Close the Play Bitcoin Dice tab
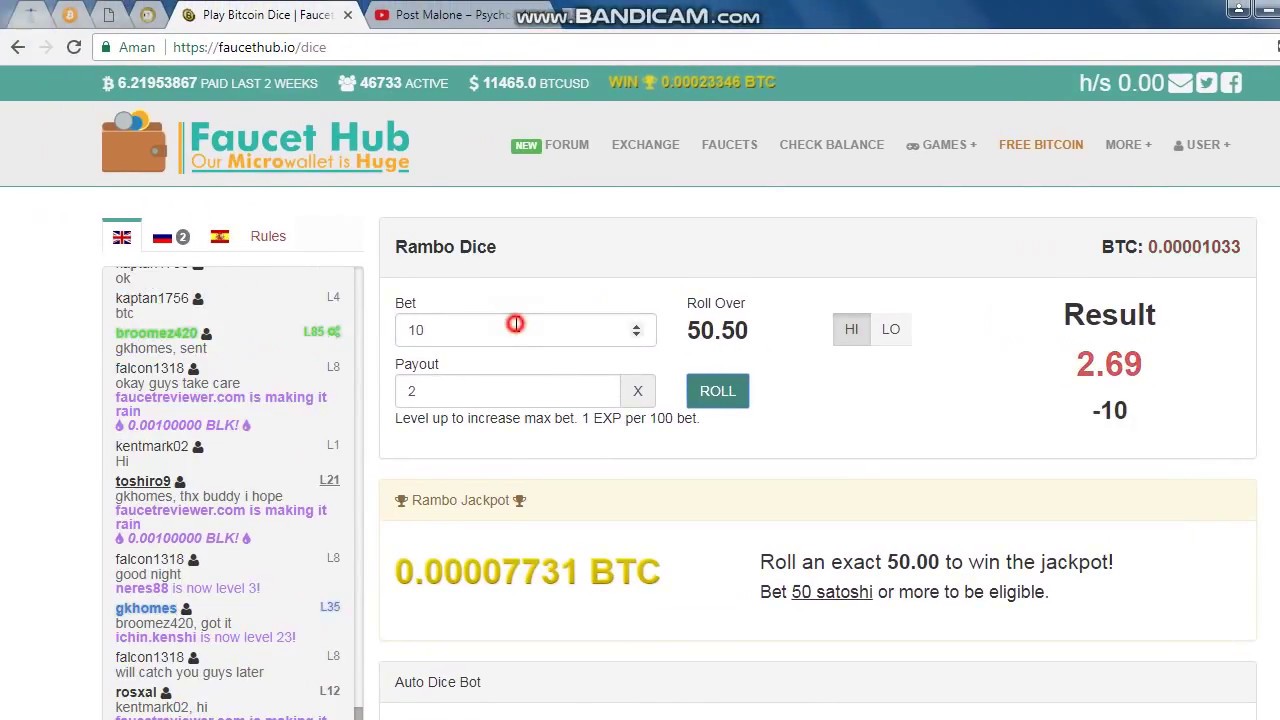 point(348,15)
